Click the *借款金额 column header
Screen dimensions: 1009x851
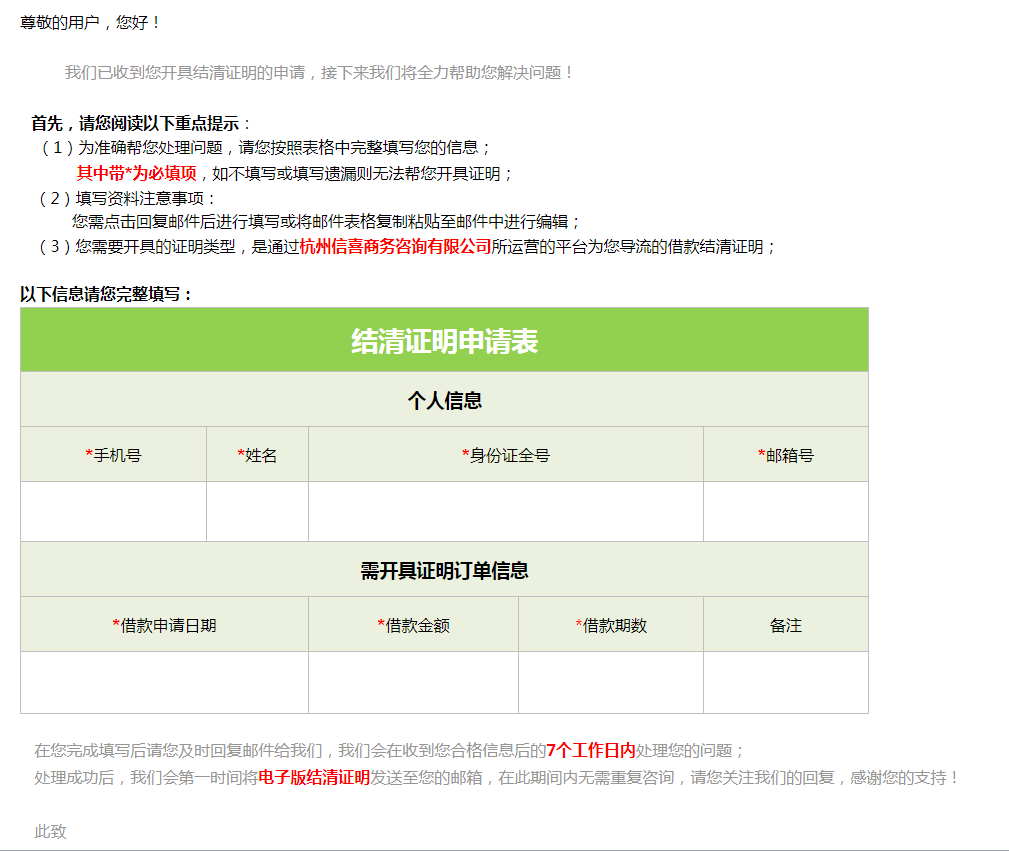[413, 624]
